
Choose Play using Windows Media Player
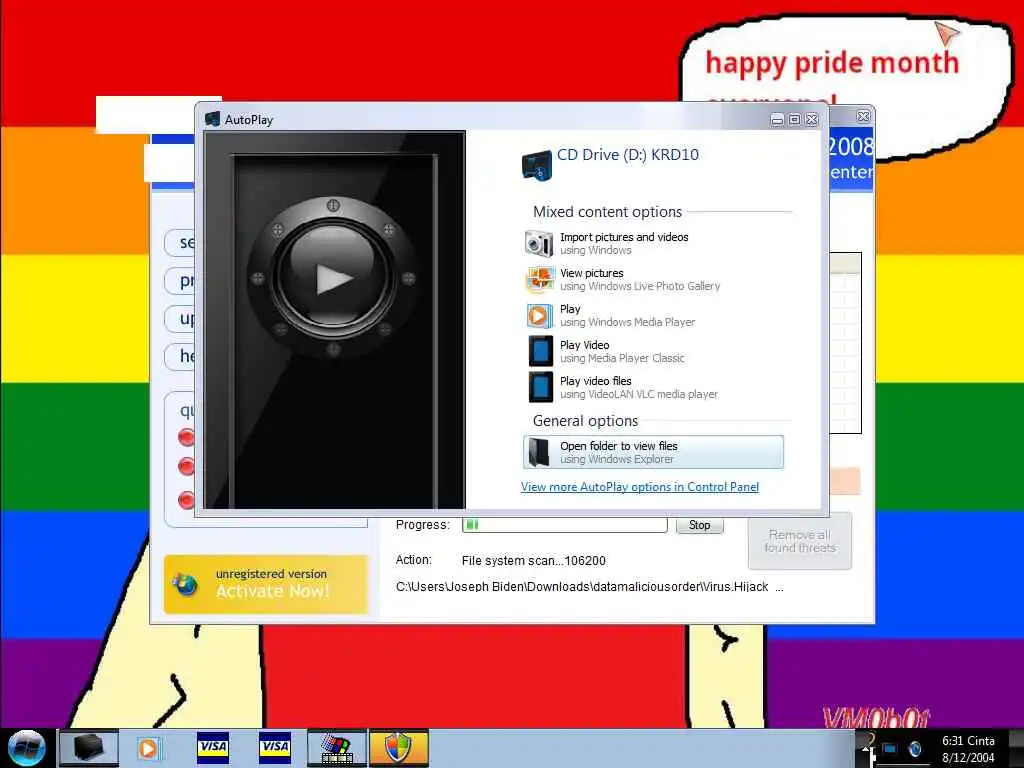[x=611, y=315]
